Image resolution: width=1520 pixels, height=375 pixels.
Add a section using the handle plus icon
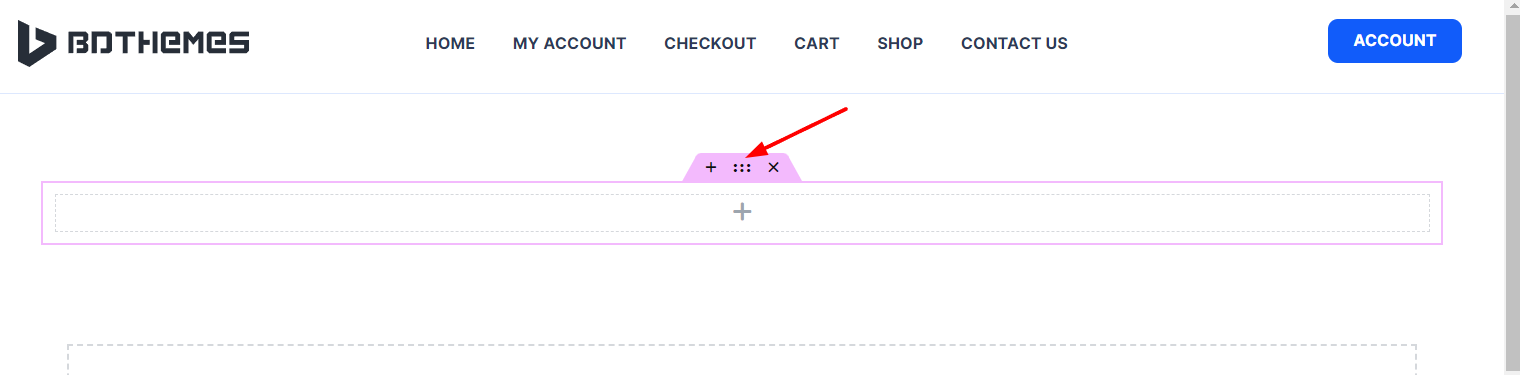[711, 167]
